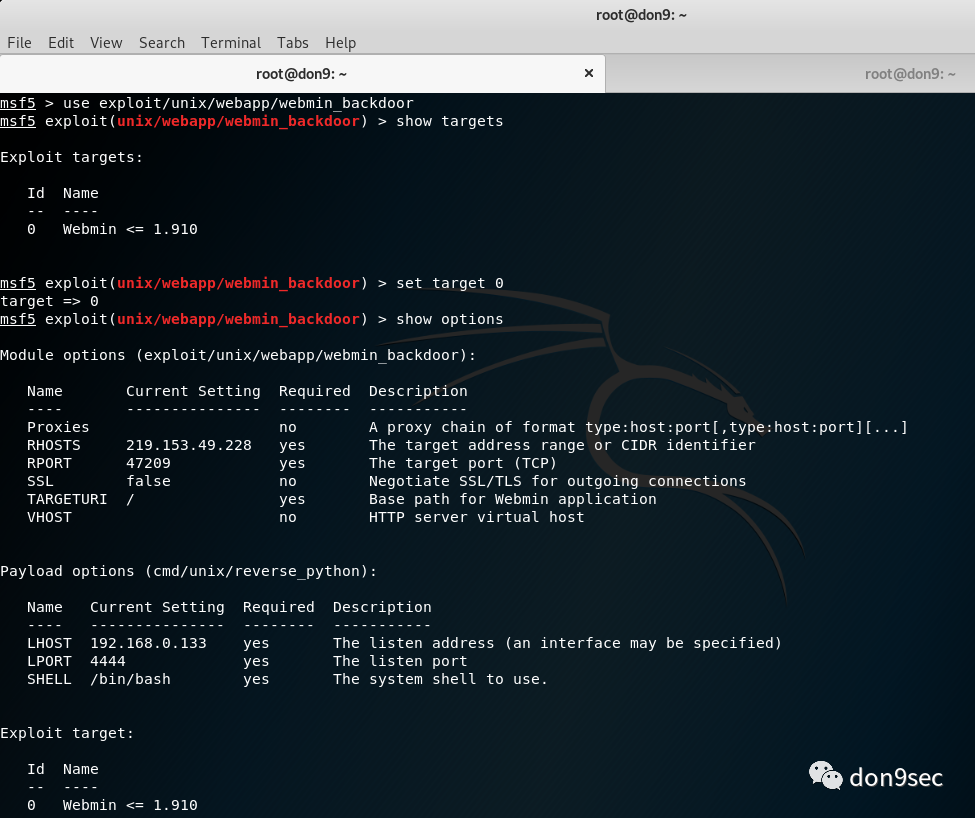The image size is (975, 818).
Task: Open the Help menu
Action: coord(340,43)
